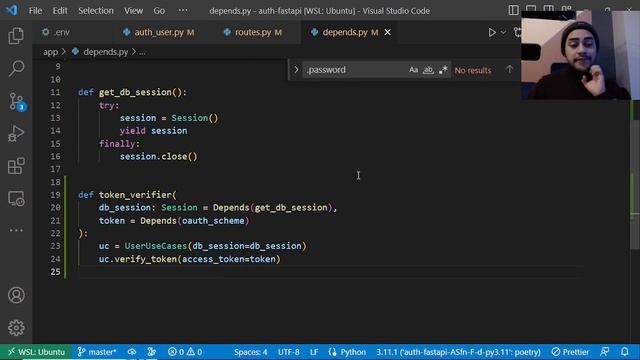
Task: Open the Explorer view in activity bar
Action: tap(16, 36)
